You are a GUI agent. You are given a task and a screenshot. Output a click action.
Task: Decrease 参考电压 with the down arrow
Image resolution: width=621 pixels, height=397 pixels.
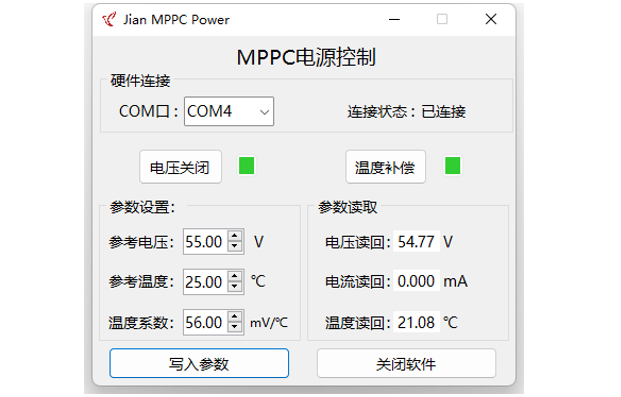point(235,246)
